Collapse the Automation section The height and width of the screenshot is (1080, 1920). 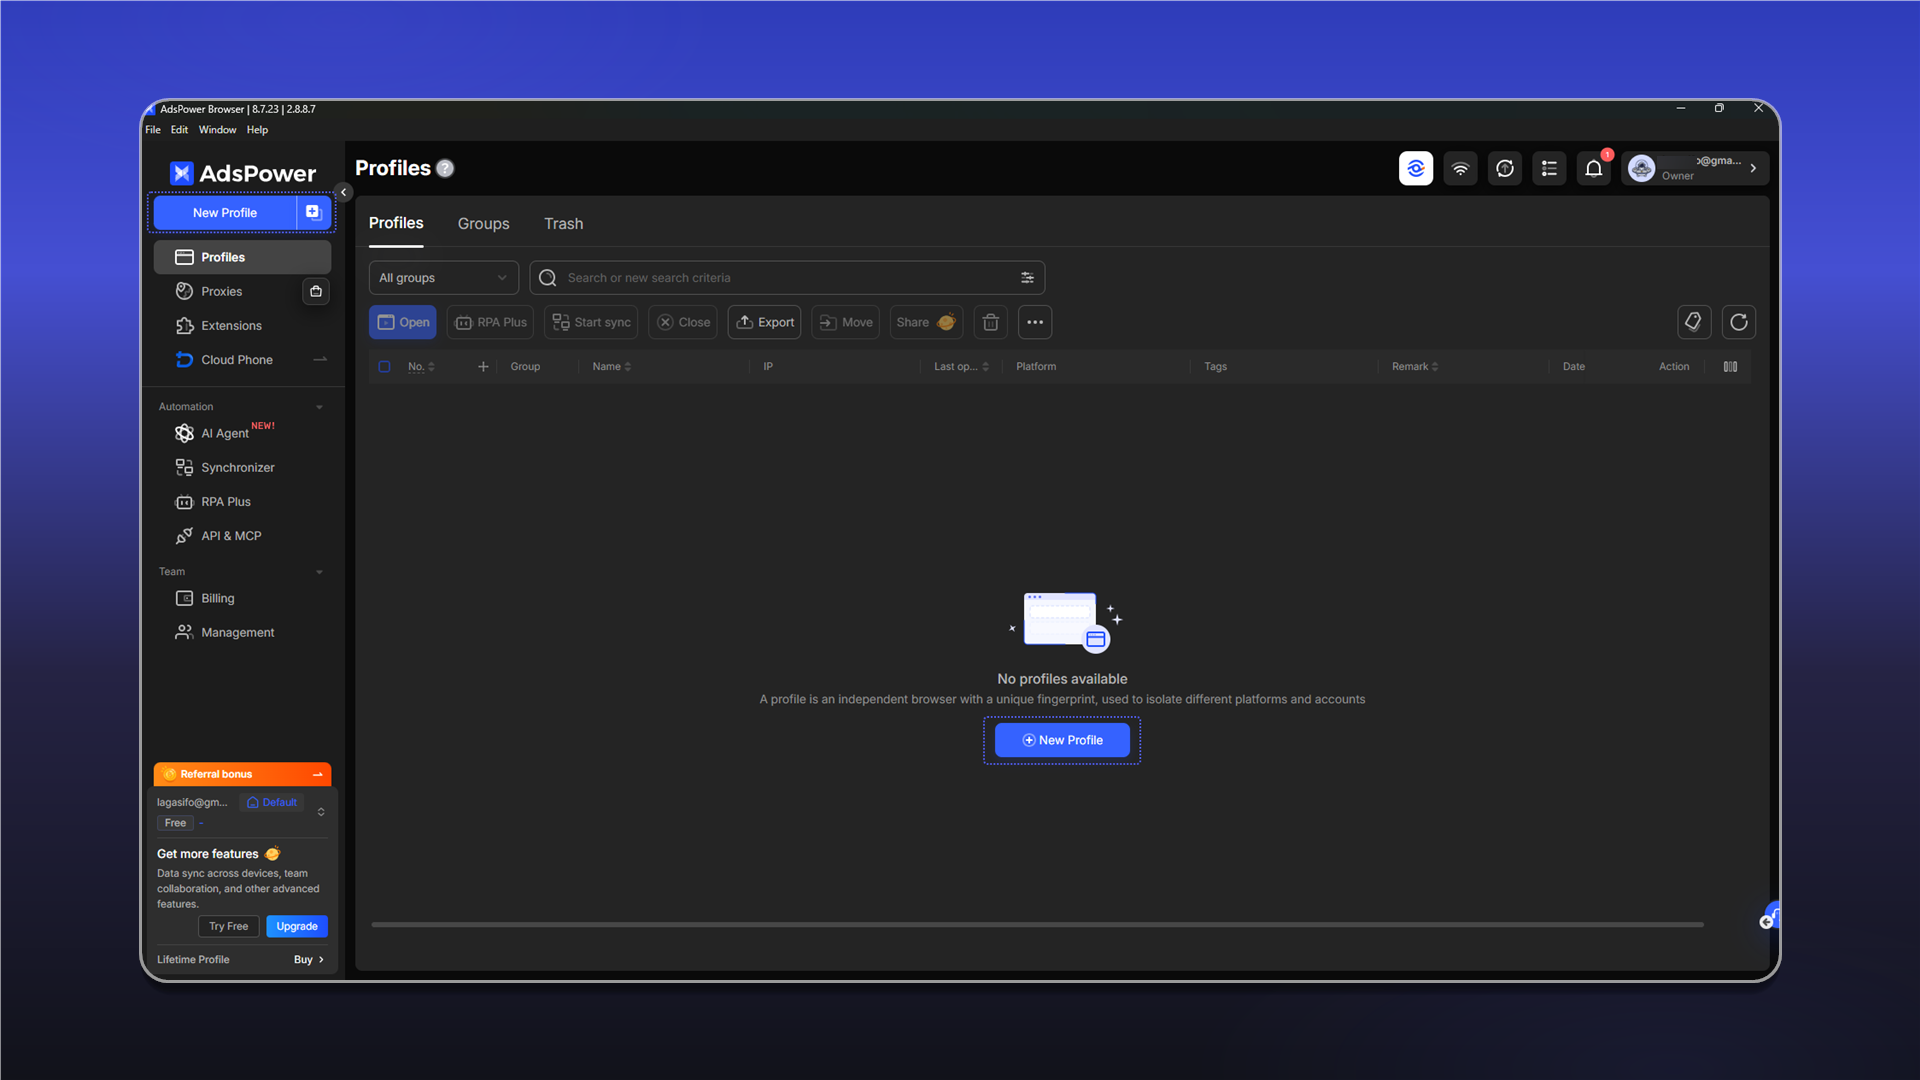(x=320, y=407)
